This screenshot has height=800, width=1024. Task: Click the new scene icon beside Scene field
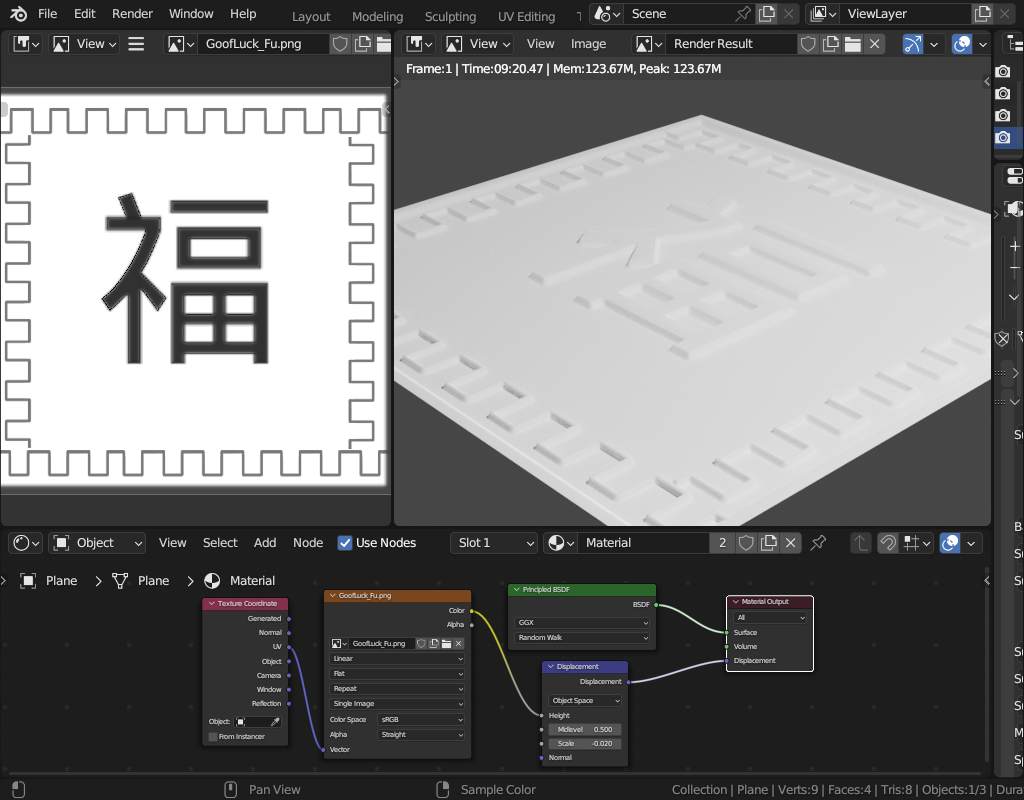click(x=767, y=14)
